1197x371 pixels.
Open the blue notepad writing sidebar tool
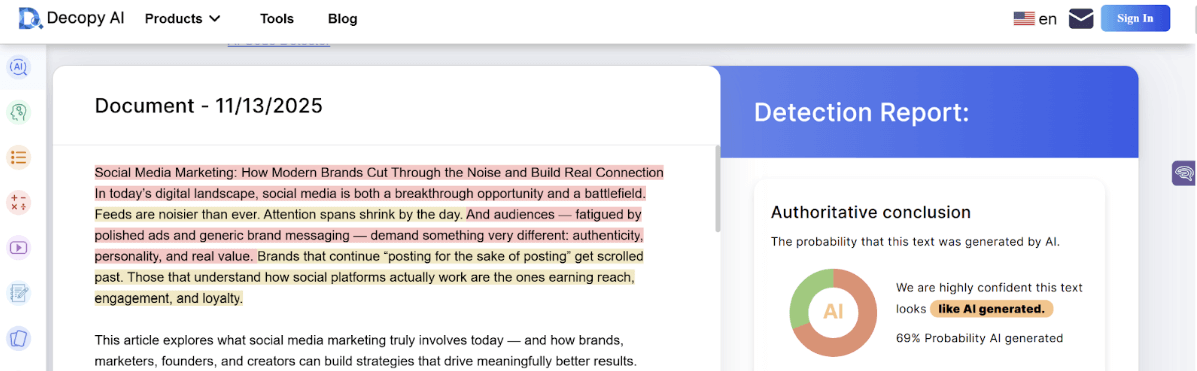[18, 292]
